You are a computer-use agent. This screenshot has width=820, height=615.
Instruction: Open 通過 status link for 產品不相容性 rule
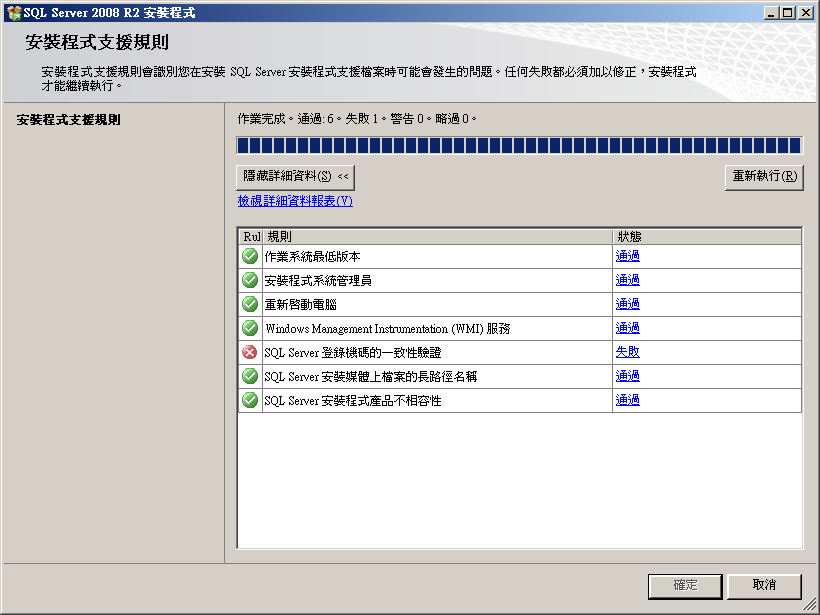tap(628, 400)
